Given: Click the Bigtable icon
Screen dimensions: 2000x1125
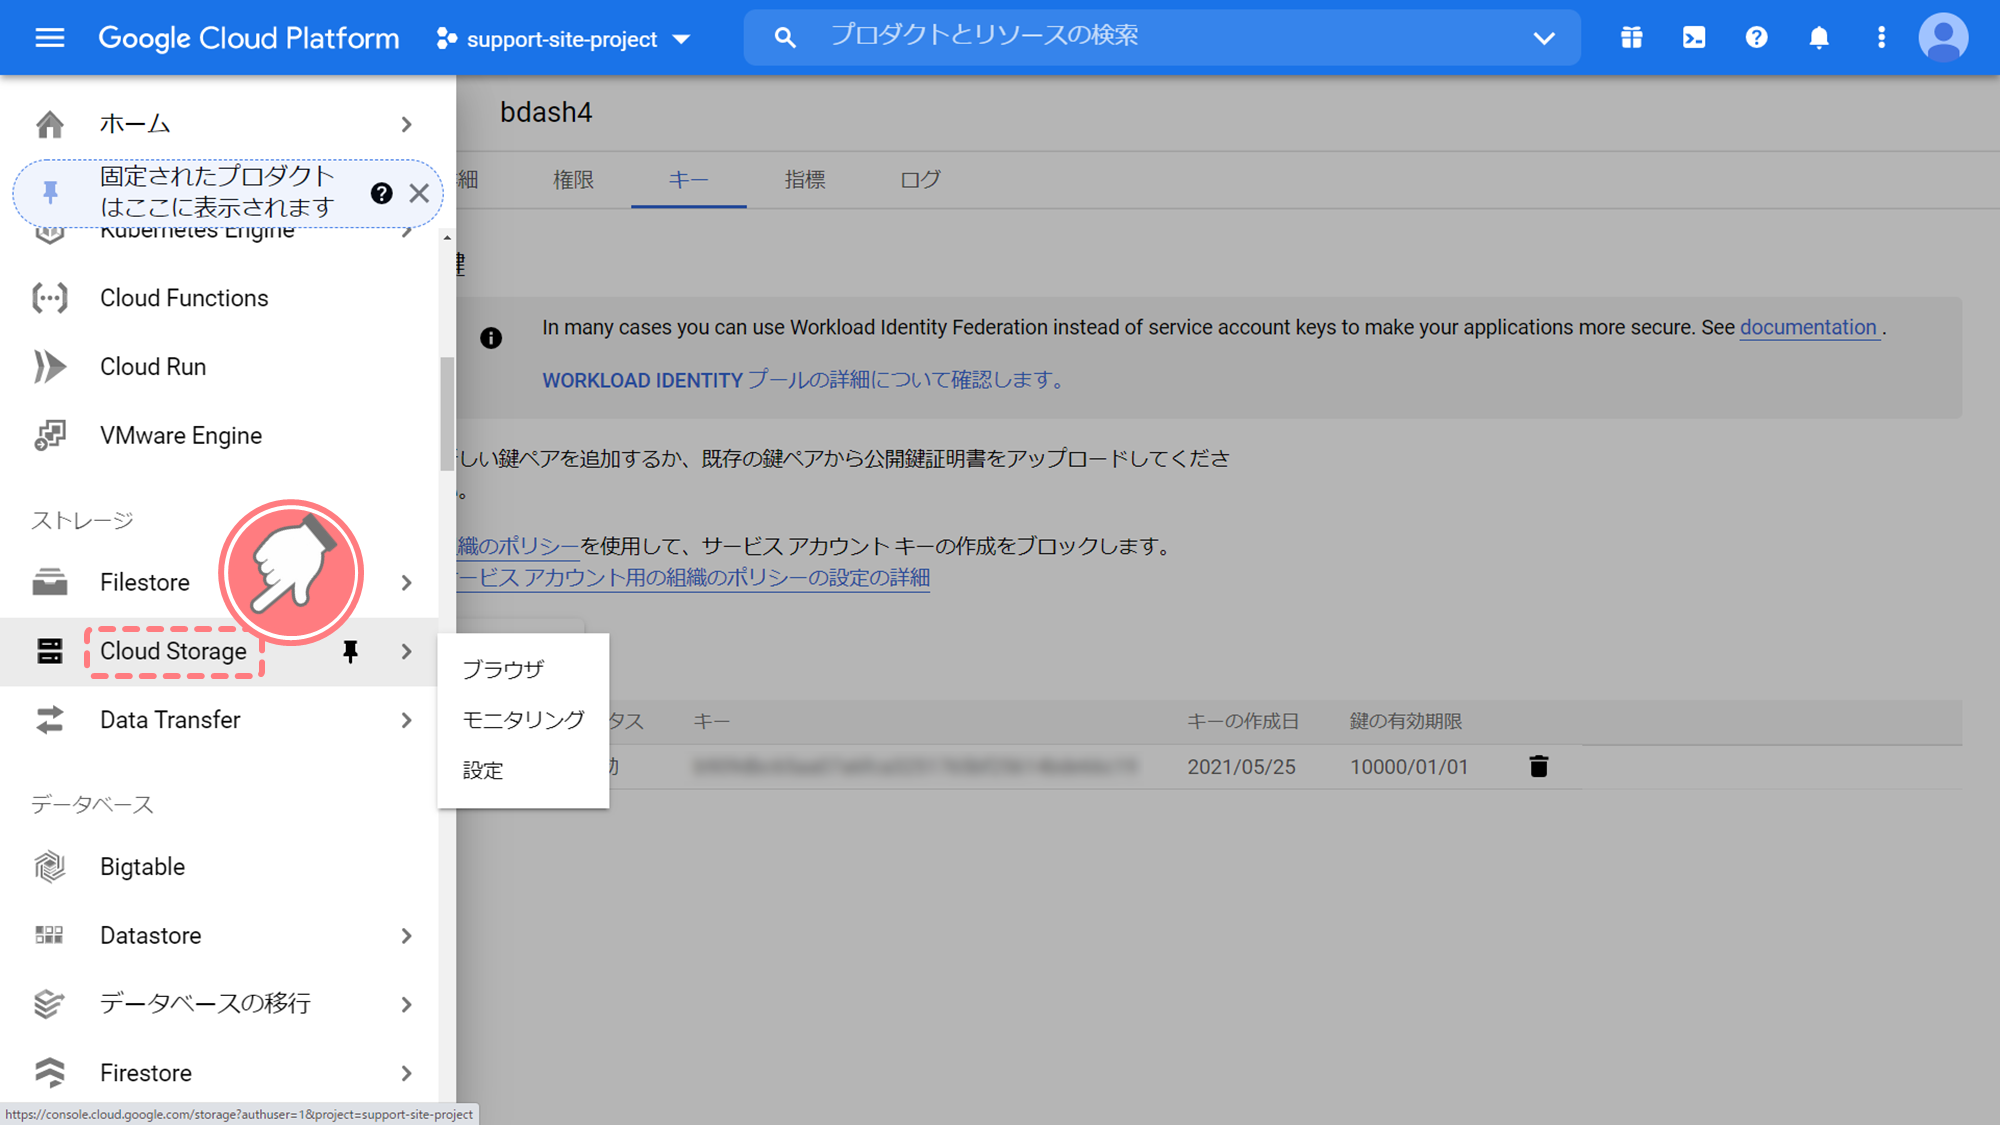Looking at the screenshot, I should (x=49, y=867).
